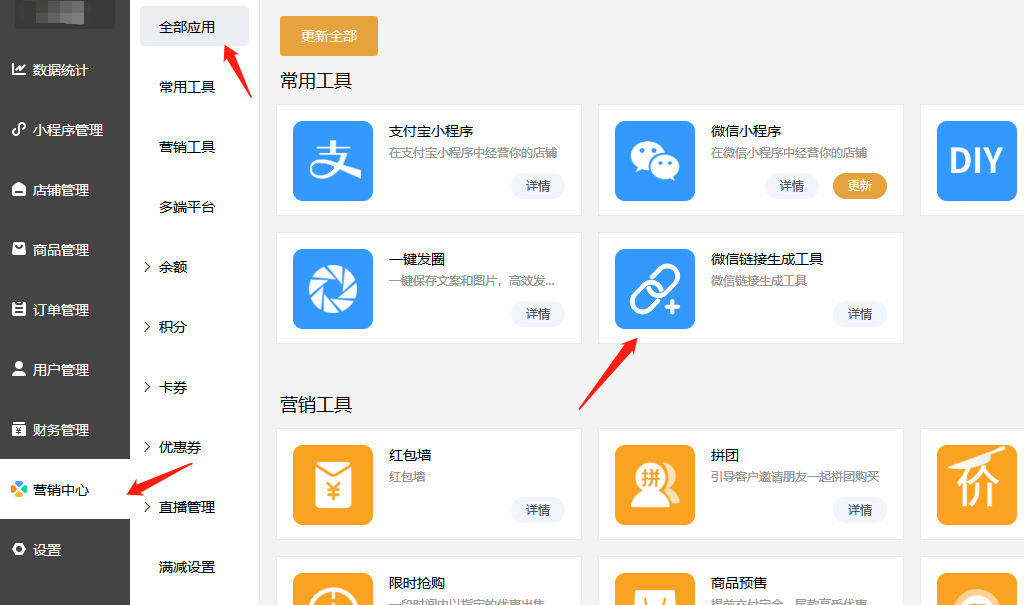Viewport: 1024px width, 605px height.
Task: View 详情 for 微信链接生成工具
Action: coord(860,314)
